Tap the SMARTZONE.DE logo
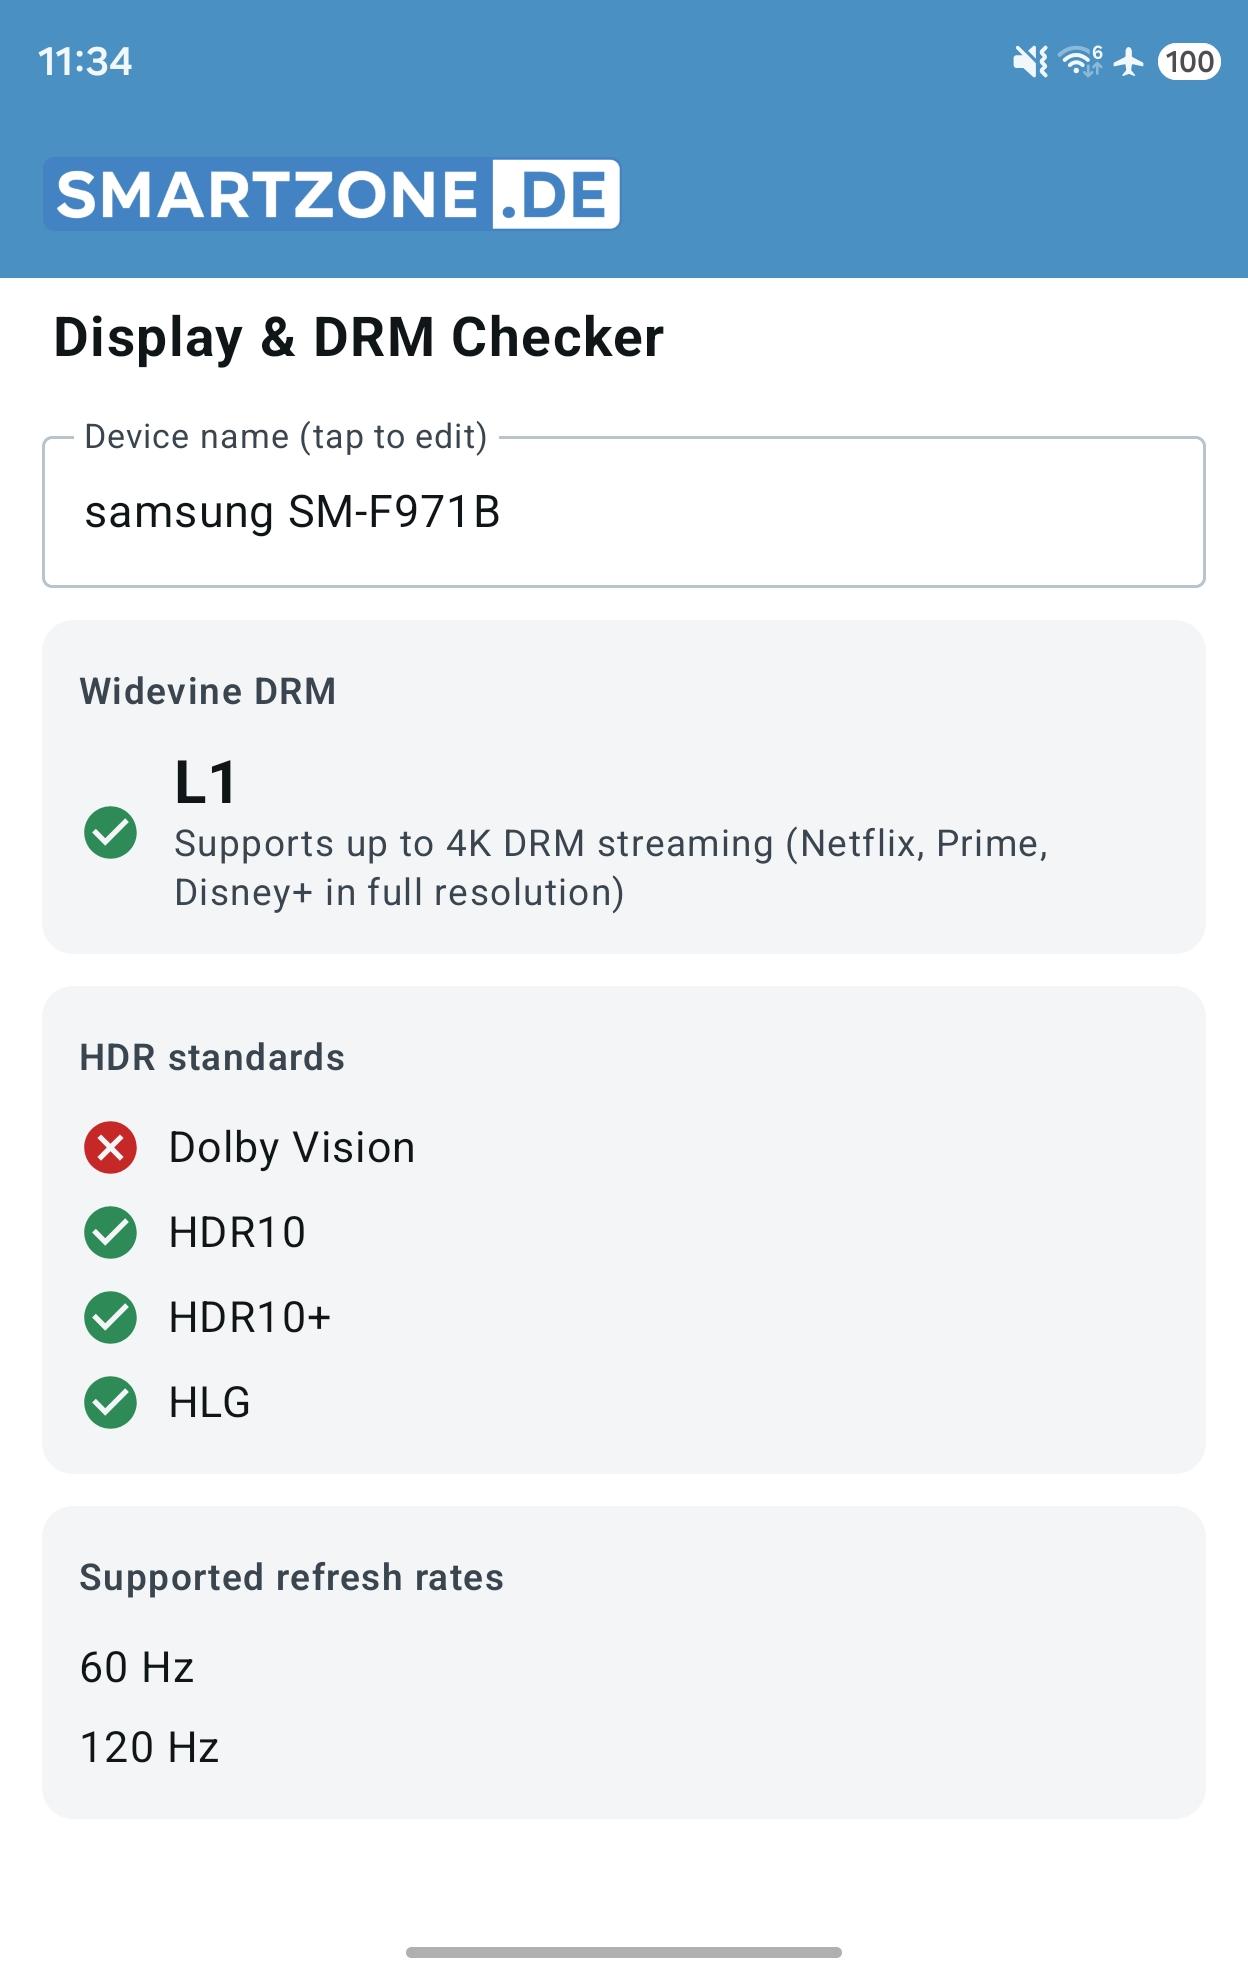 coord(331,194)
